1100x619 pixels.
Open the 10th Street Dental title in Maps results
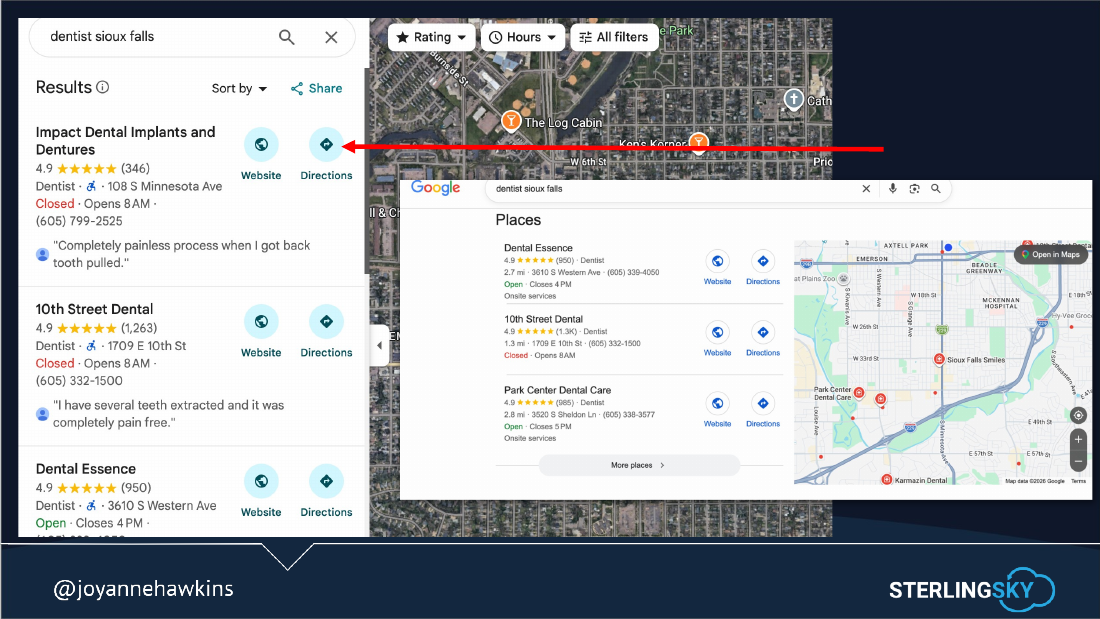[x=94, y=309]
